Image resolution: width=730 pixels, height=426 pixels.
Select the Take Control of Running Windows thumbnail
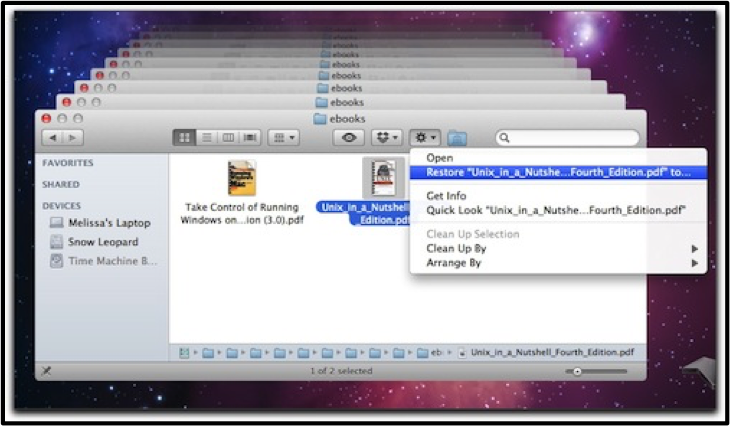(x=242, y=178)
